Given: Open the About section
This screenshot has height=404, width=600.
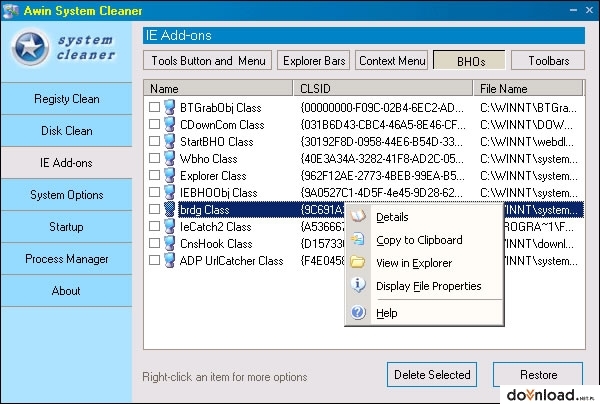Looking at the screenshot, I should (x=67, y=291).
